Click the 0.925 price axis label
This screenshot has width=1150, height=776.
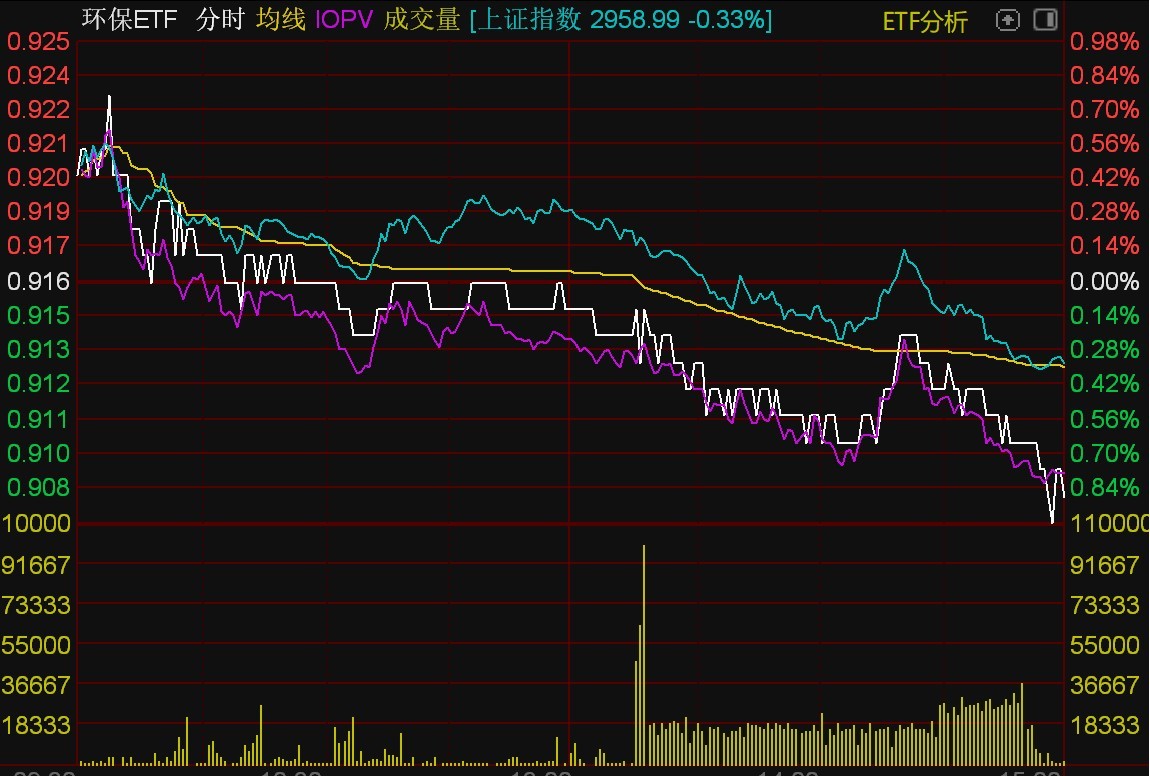38,43
